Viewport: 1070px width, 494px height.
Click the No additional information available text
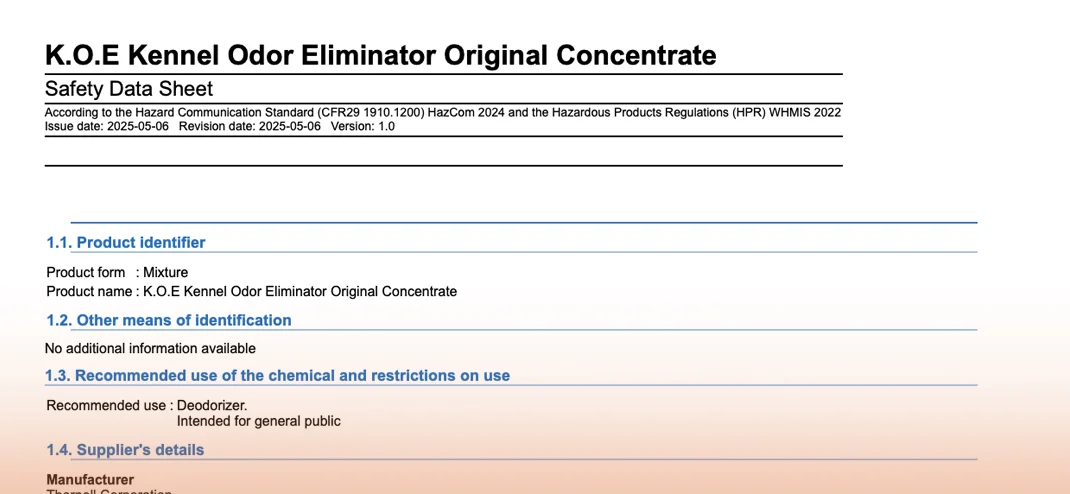click(150, 349)
